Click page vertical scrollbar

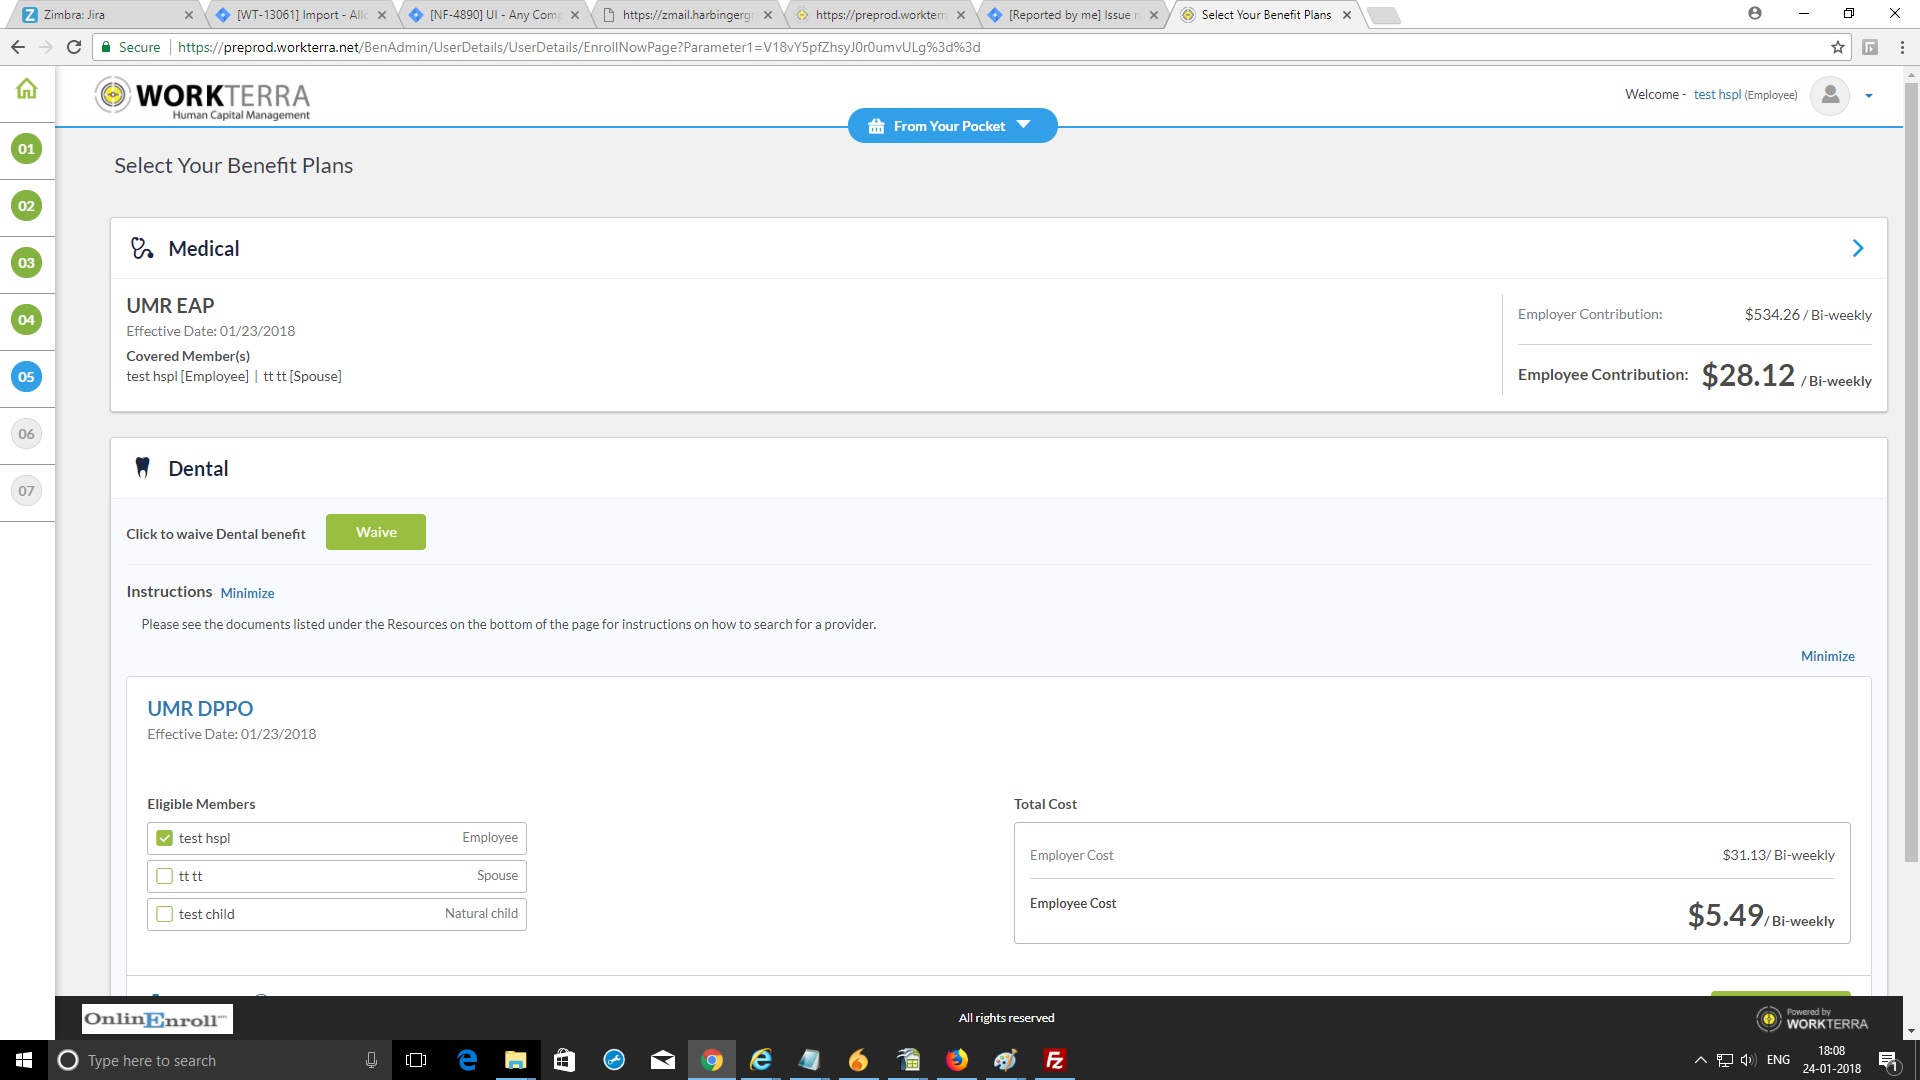[x=1911, y=470]
